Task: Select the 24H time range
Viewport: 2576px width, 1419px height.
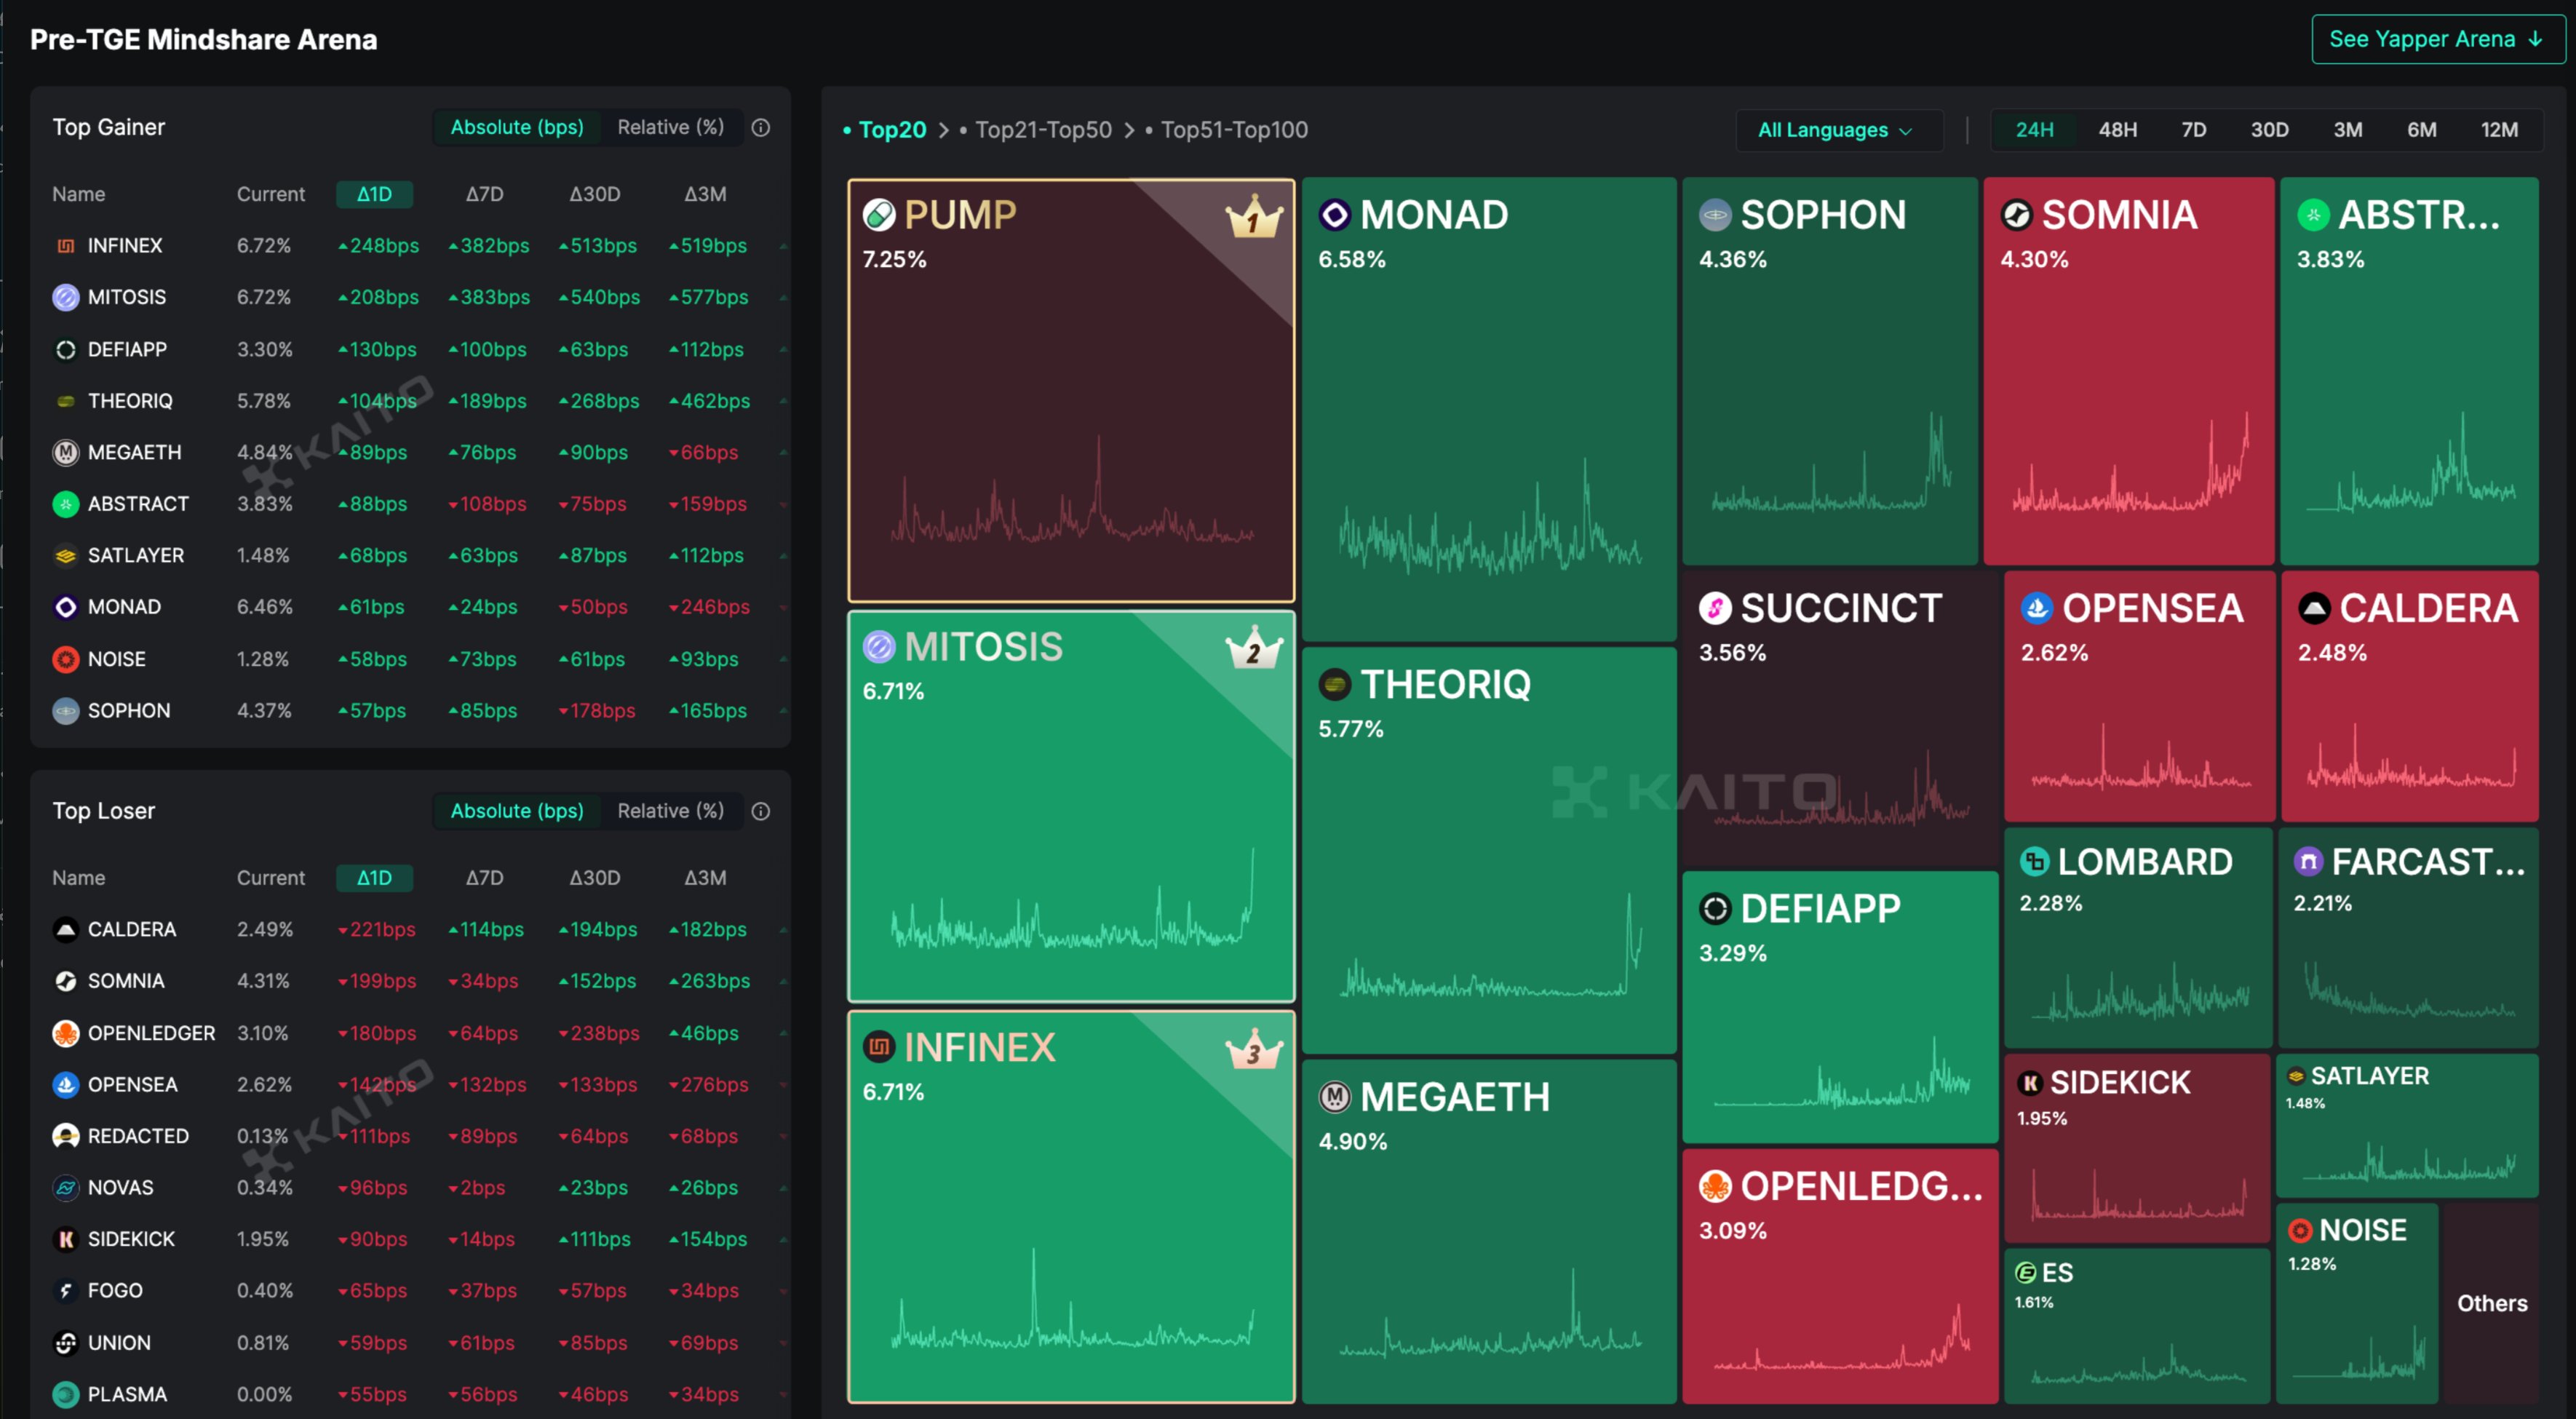Action: tap(2034, 130)
